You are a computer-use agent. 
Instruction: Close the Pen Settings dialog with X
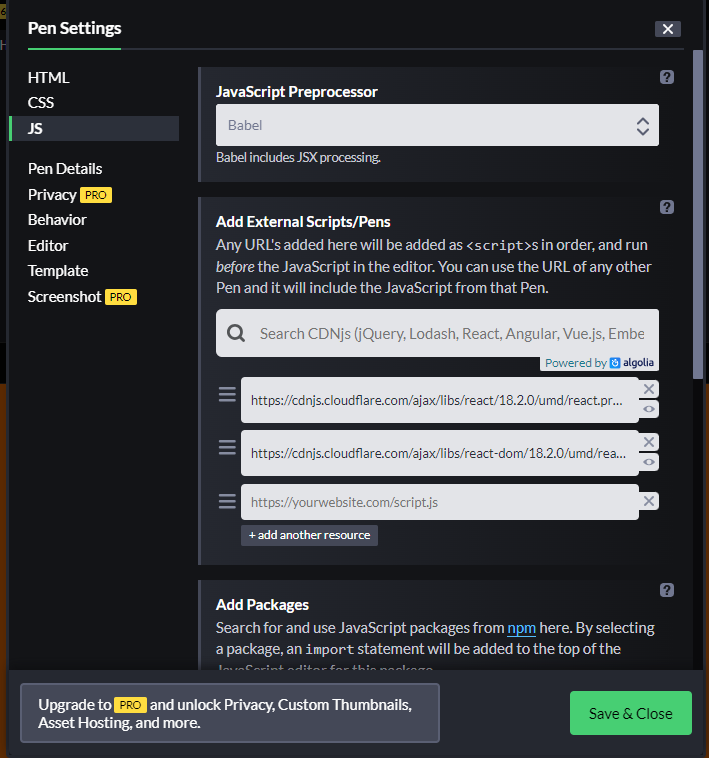(667, 29)
